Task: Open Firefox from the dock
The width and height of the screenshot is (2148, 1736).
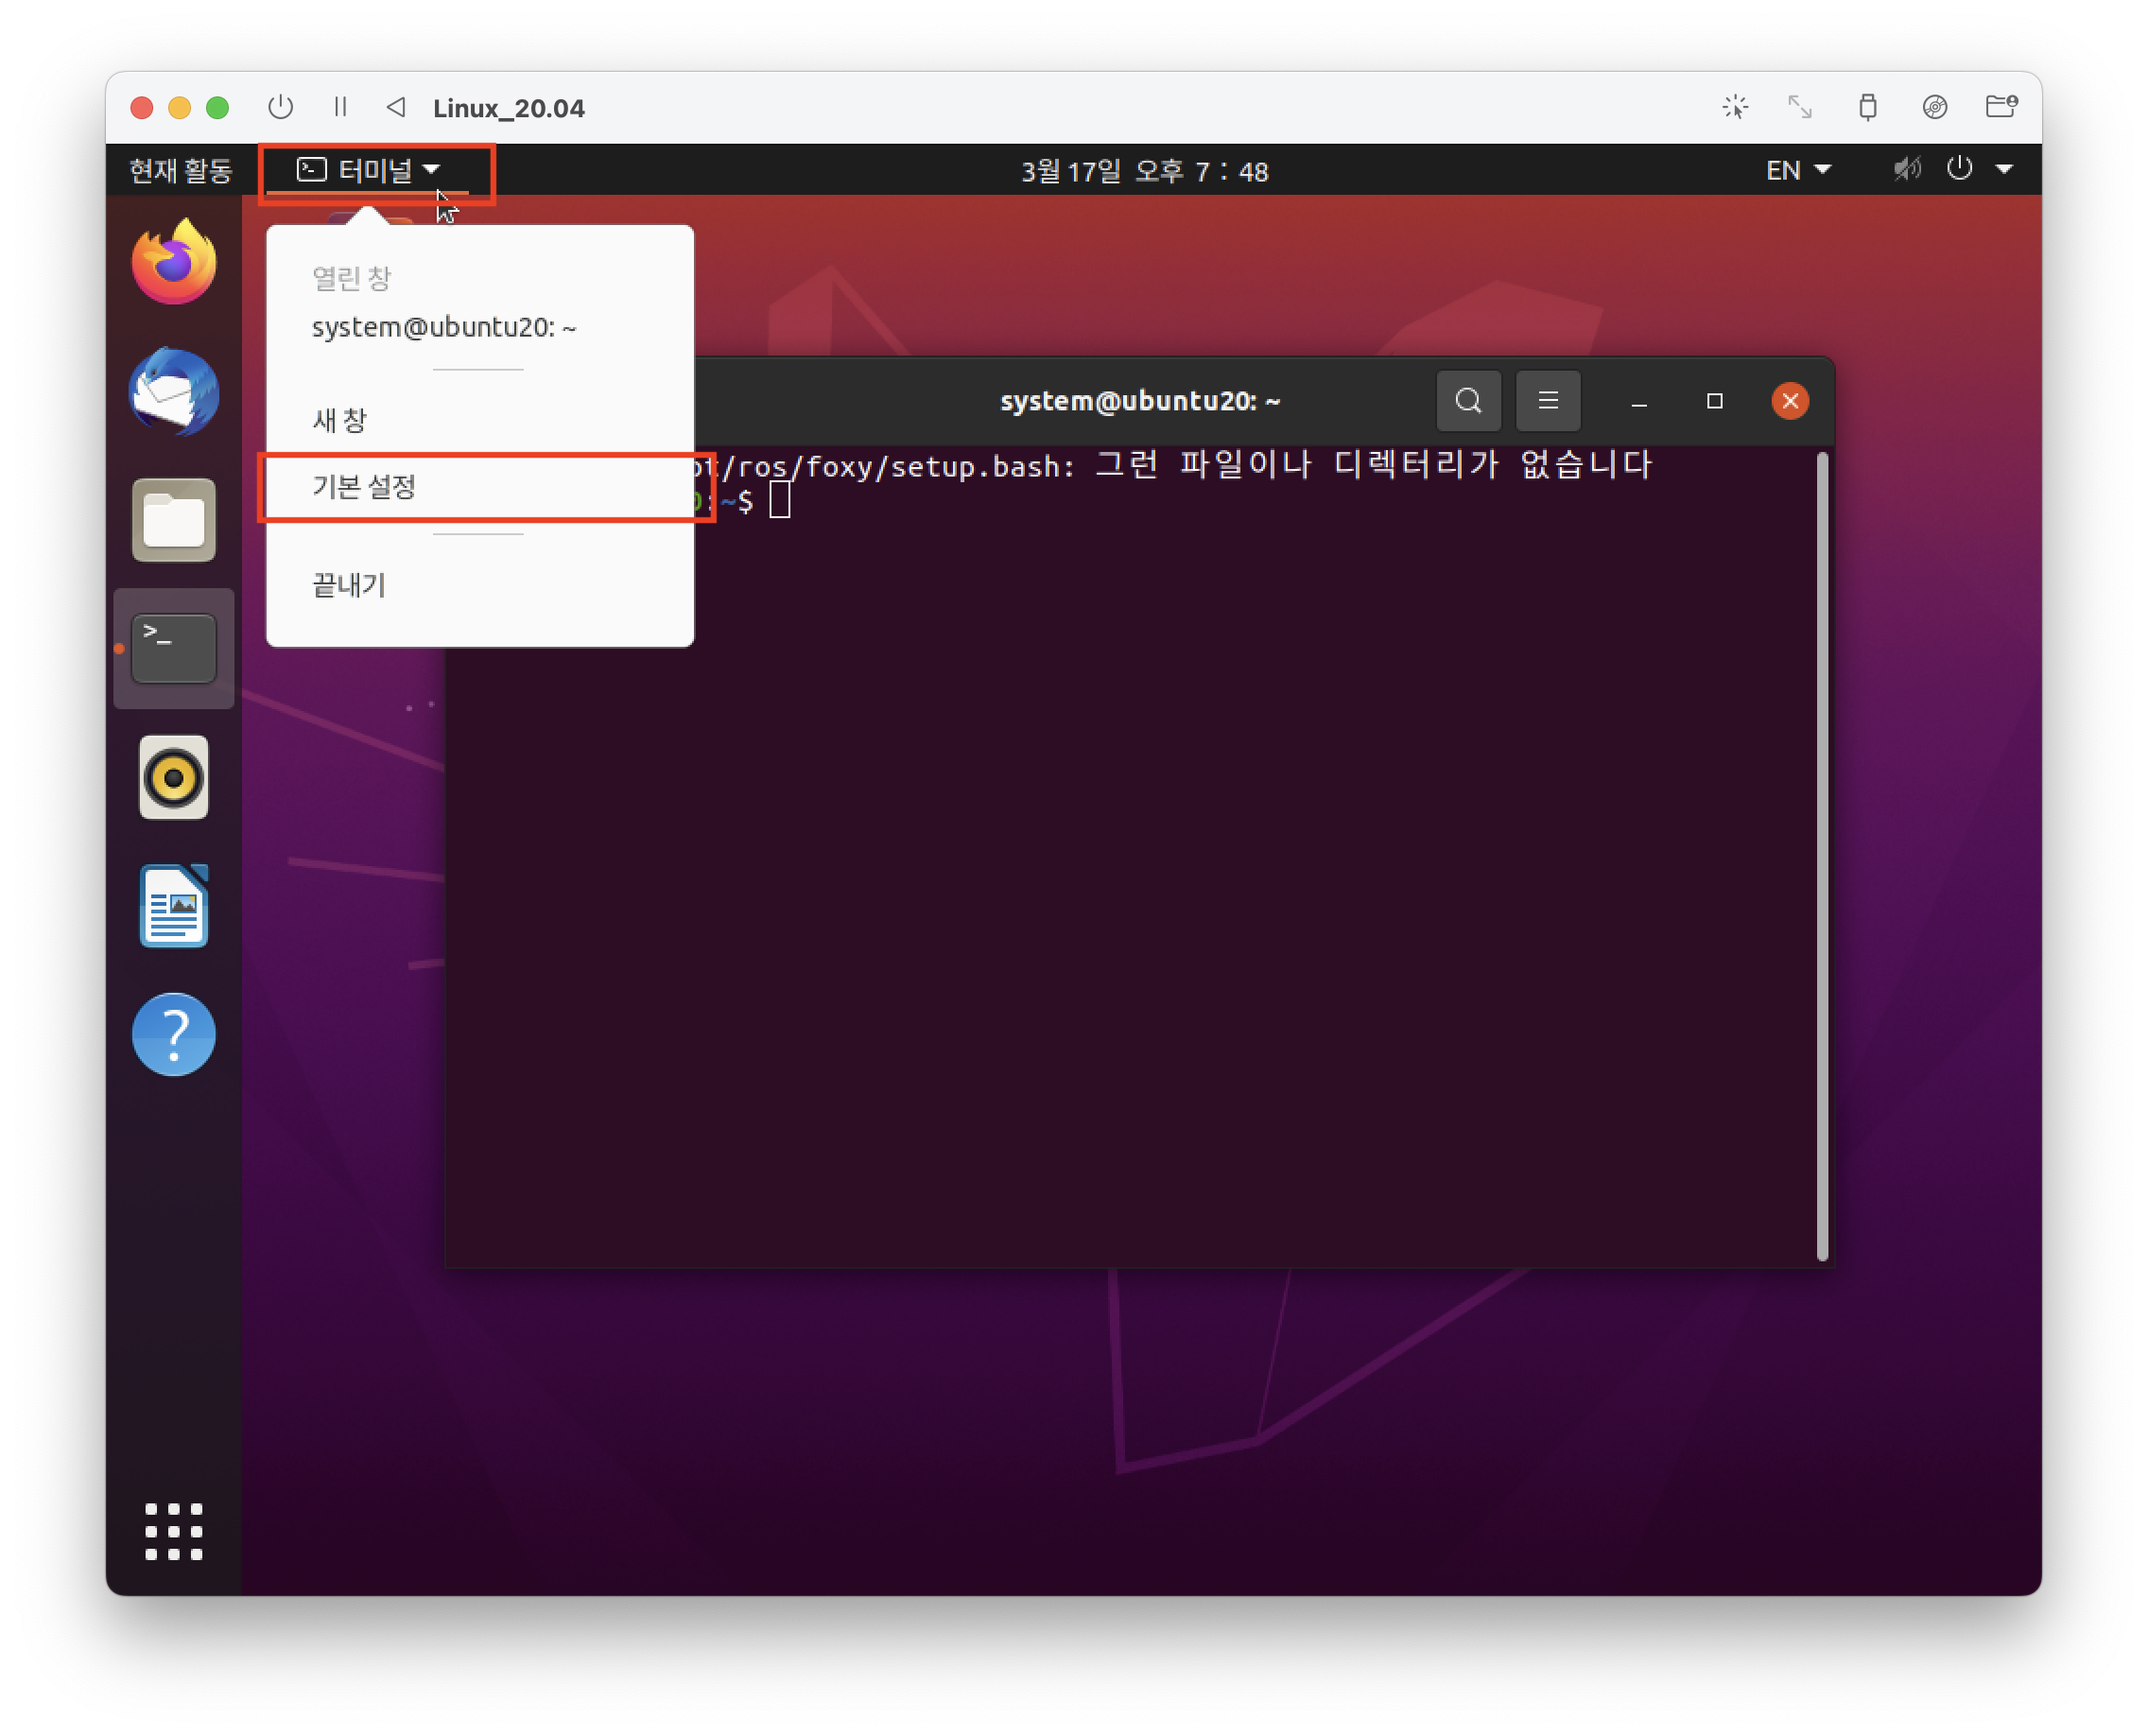Action: point(174,262)
